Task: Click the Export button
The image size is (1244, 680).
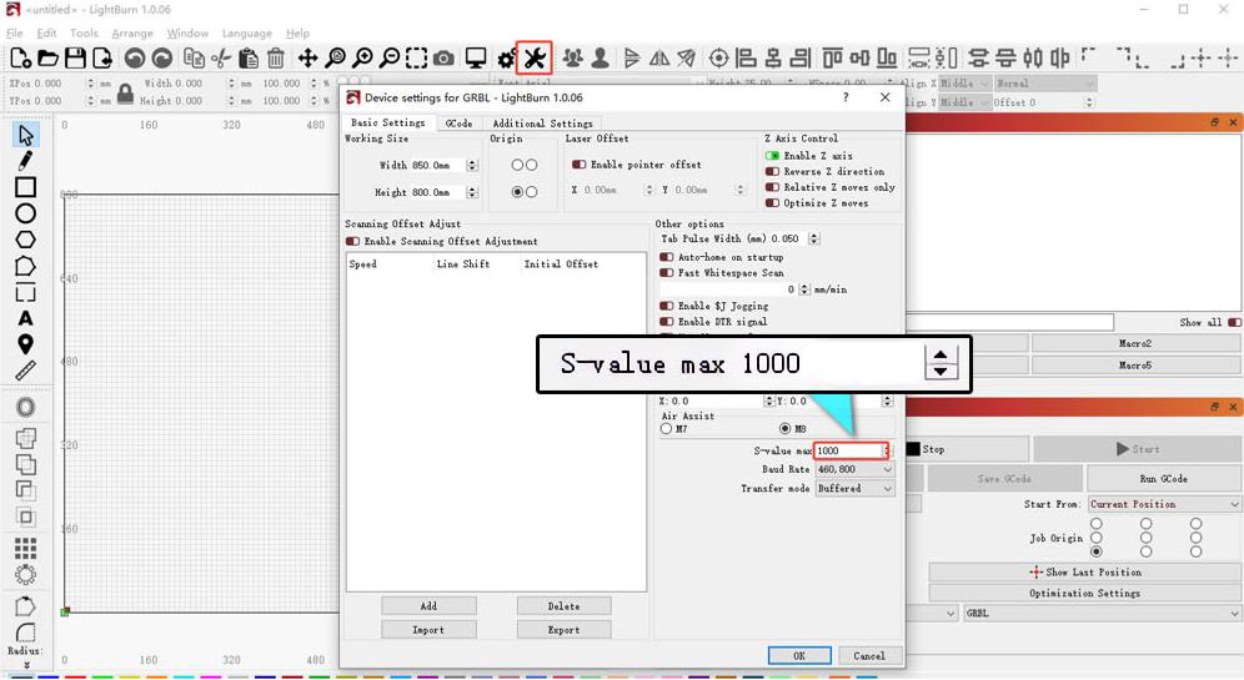Action: point(563,630)
